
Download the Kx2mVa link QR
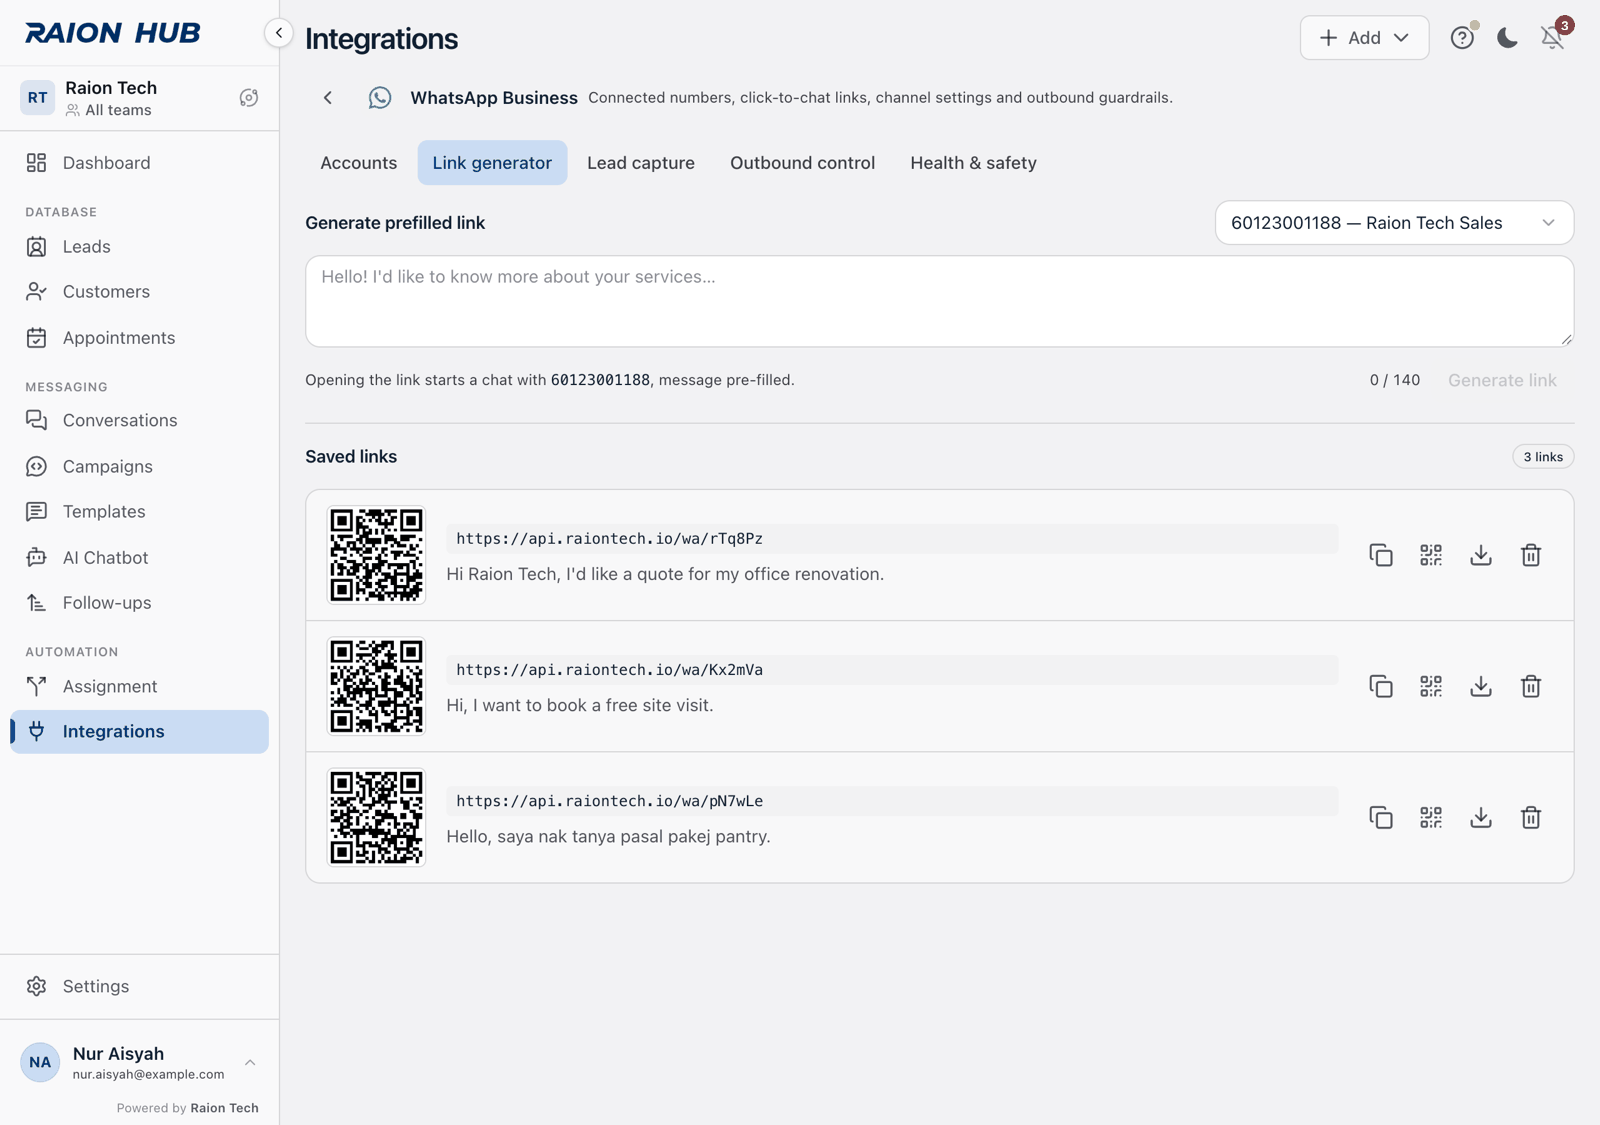click(x=1481, y=686)
